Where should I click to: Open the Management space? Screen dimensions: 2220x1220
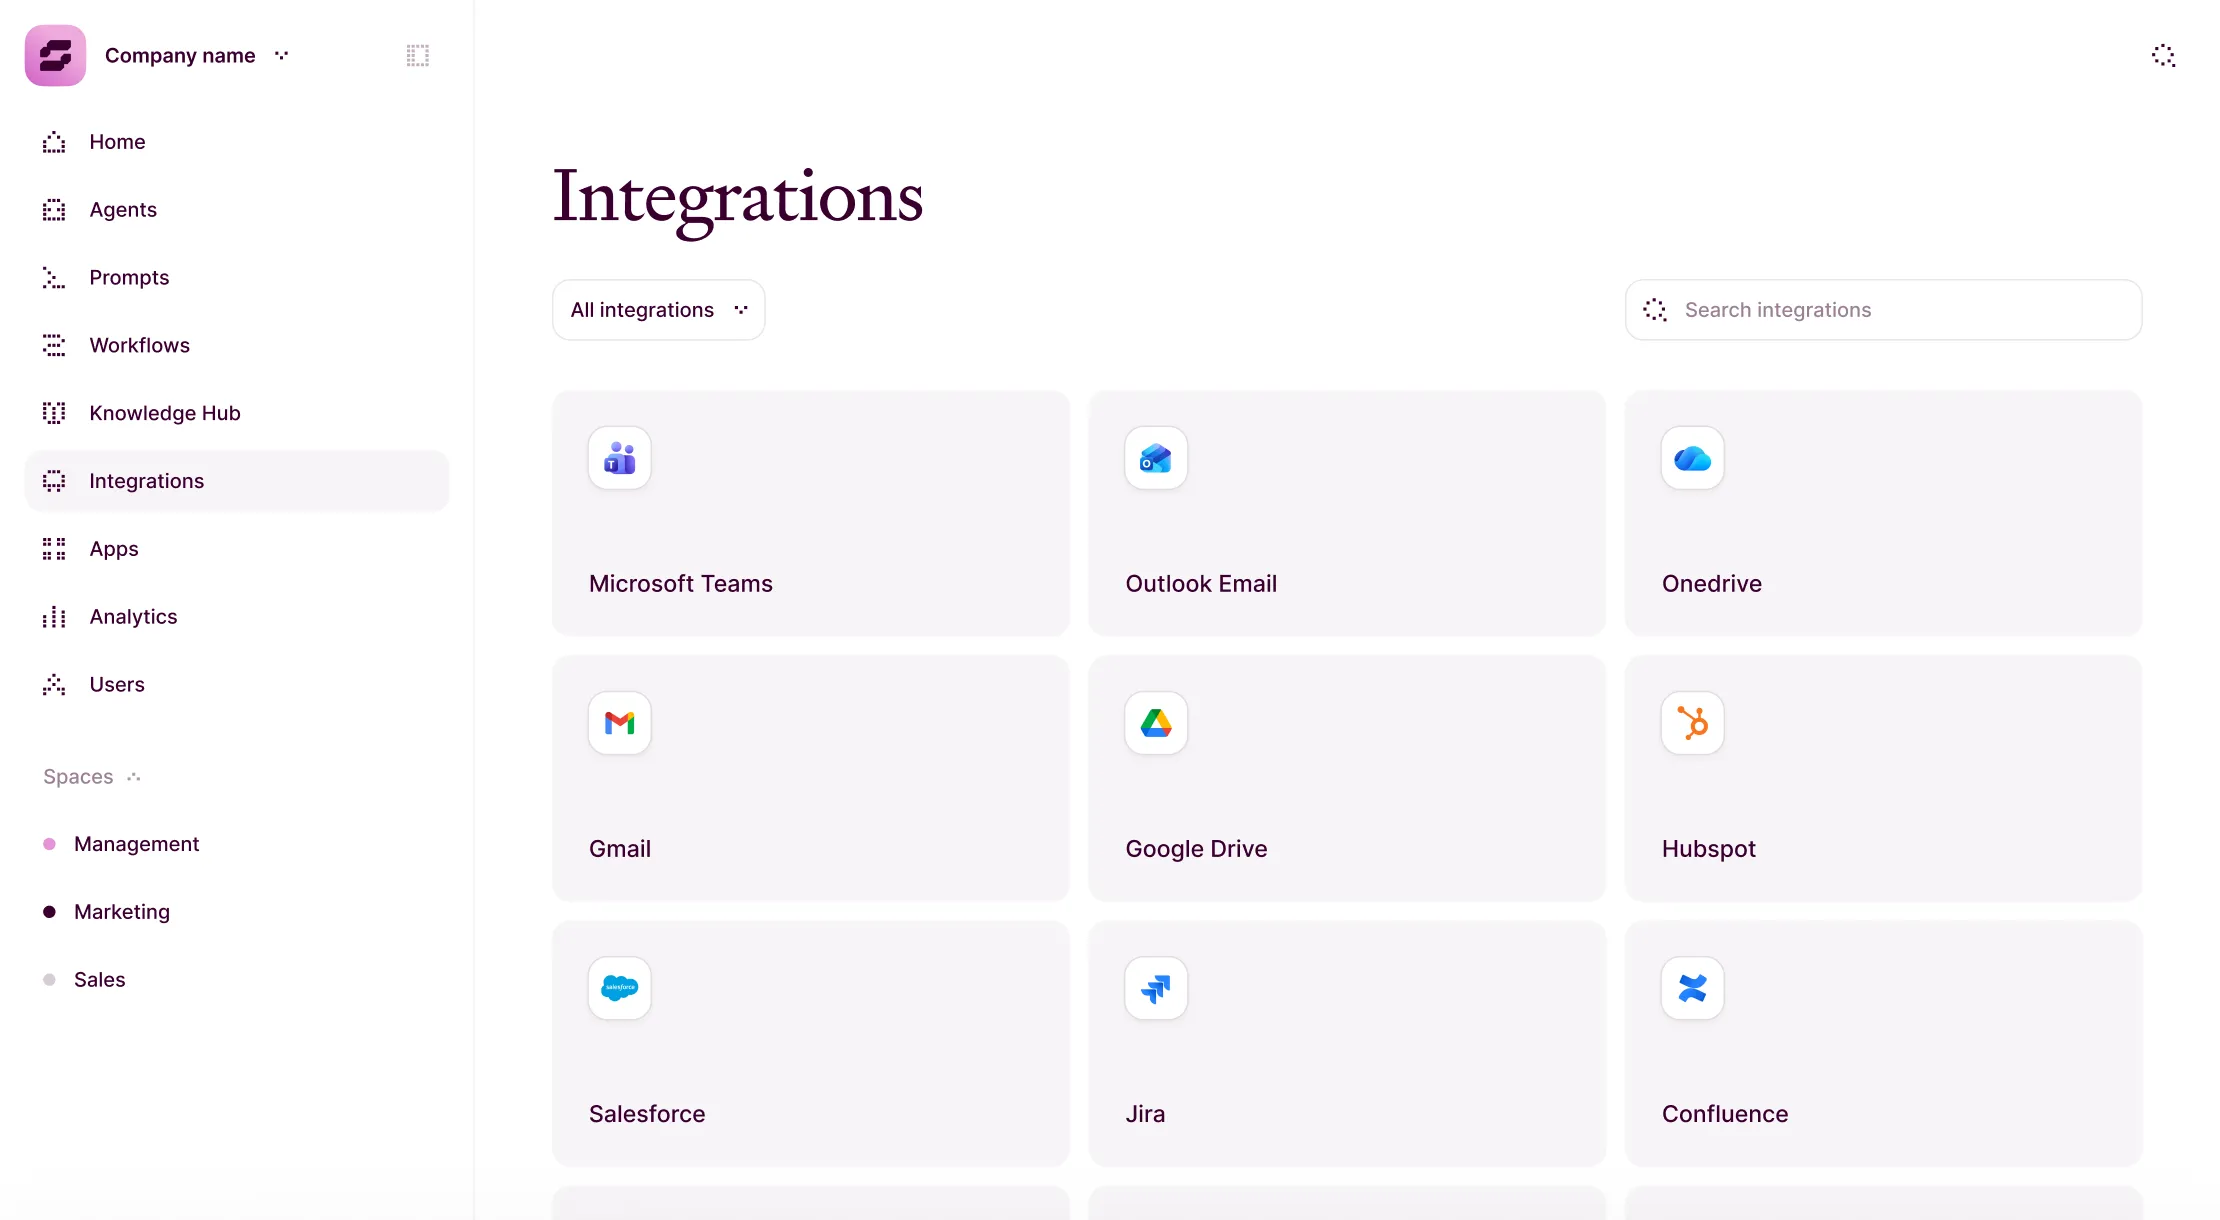[137, 843]
